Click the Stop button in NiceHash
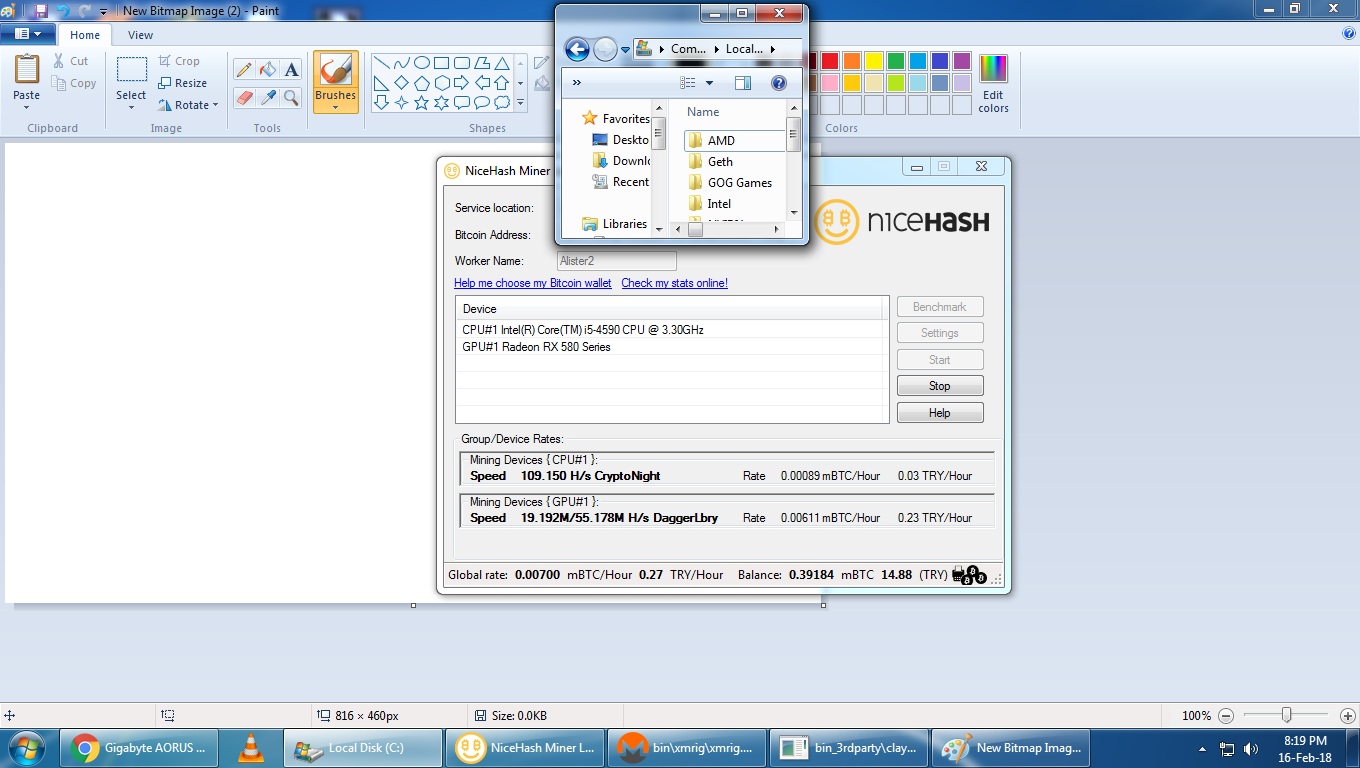This screenshot has height=768, width=1360. coord(940,386)
